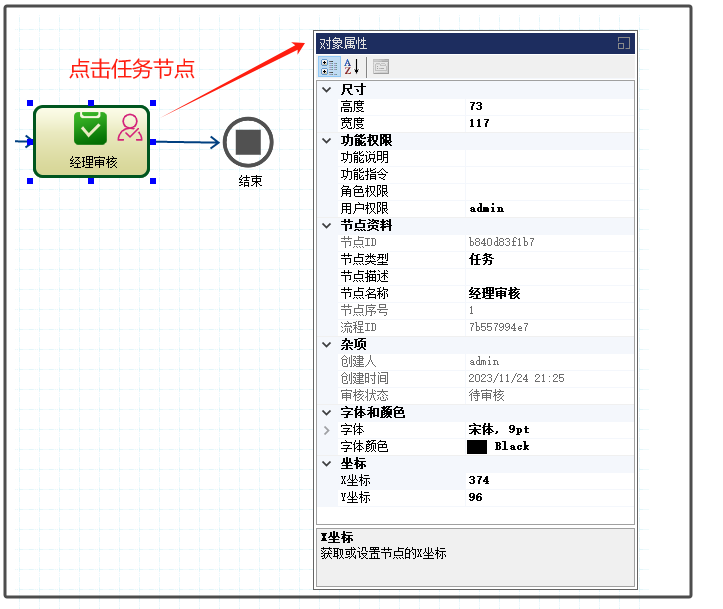Collapse the 杂项 category
Screen dimensions: 723x609
coord(326,345)
